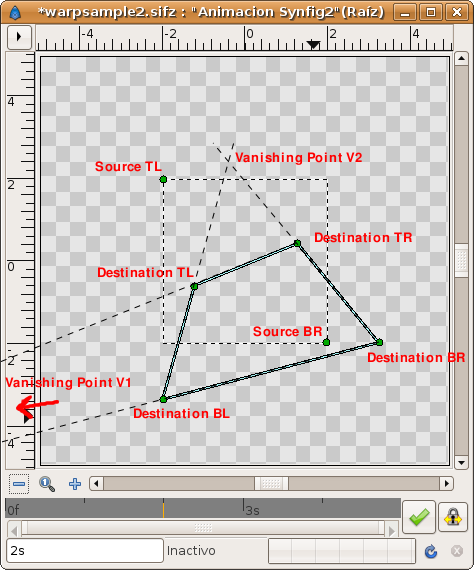Viewport: 474px width, 570px height.
Task: Click the greyed stop render icon
Action: coord(457,551)
